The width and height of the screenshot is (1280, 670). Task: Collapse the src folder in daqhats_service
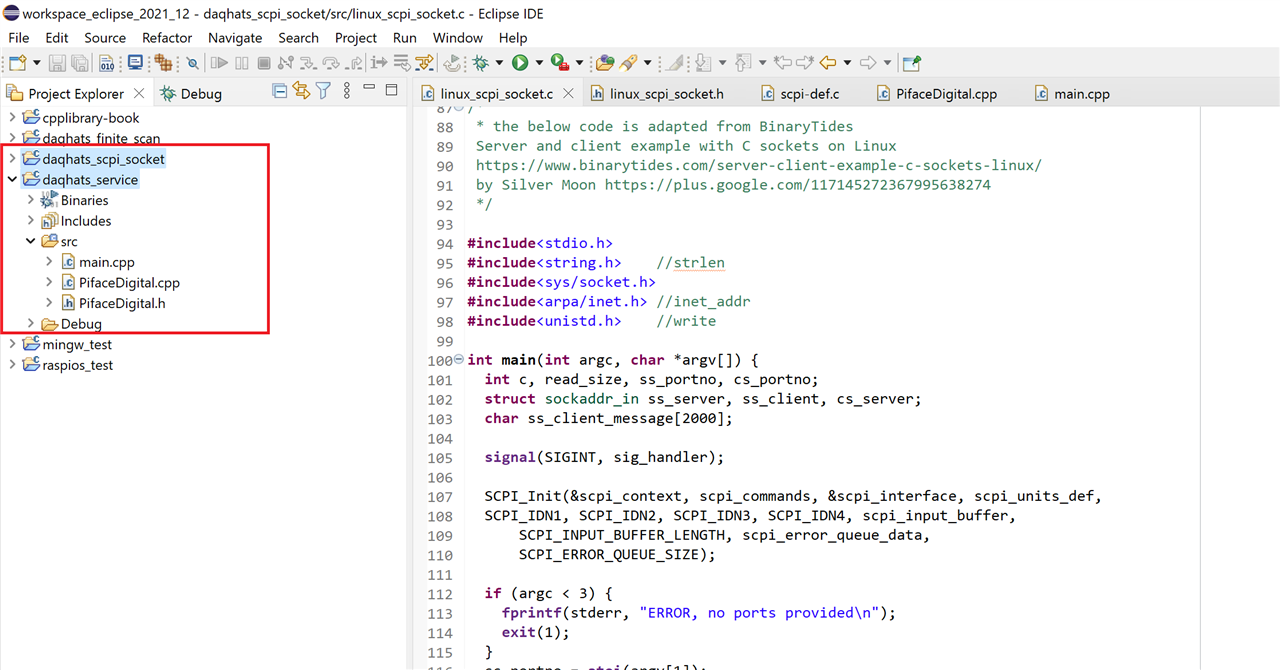click(30, 241)
